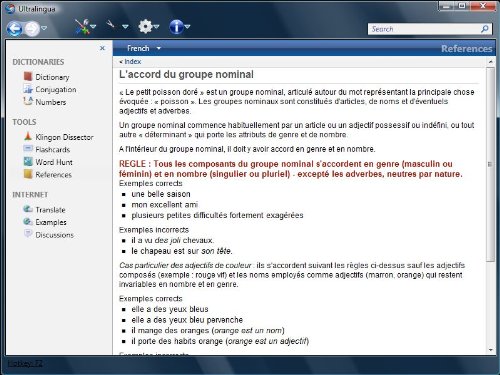Open the Klingon Dissector tool

tap(64, 137)
